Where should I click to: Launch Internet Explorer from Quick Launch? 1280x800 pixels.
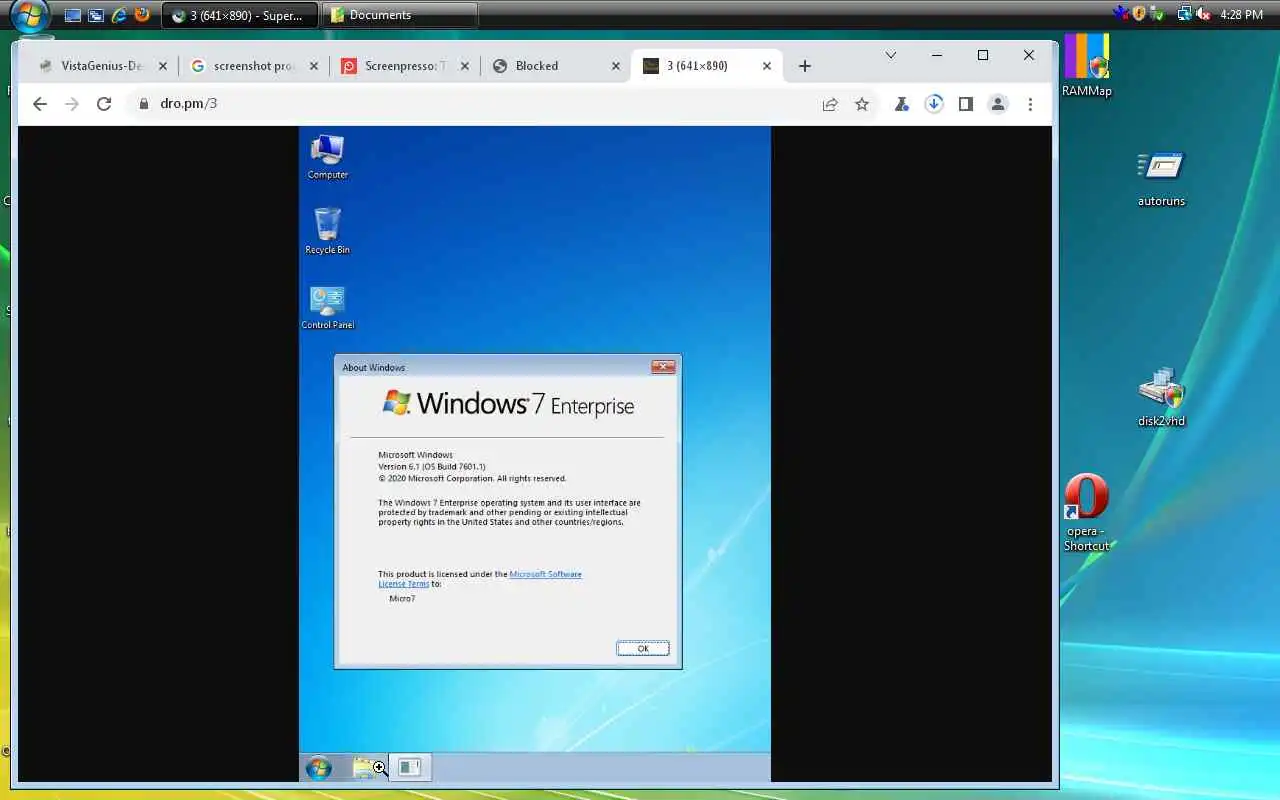(x=119, y=15)
